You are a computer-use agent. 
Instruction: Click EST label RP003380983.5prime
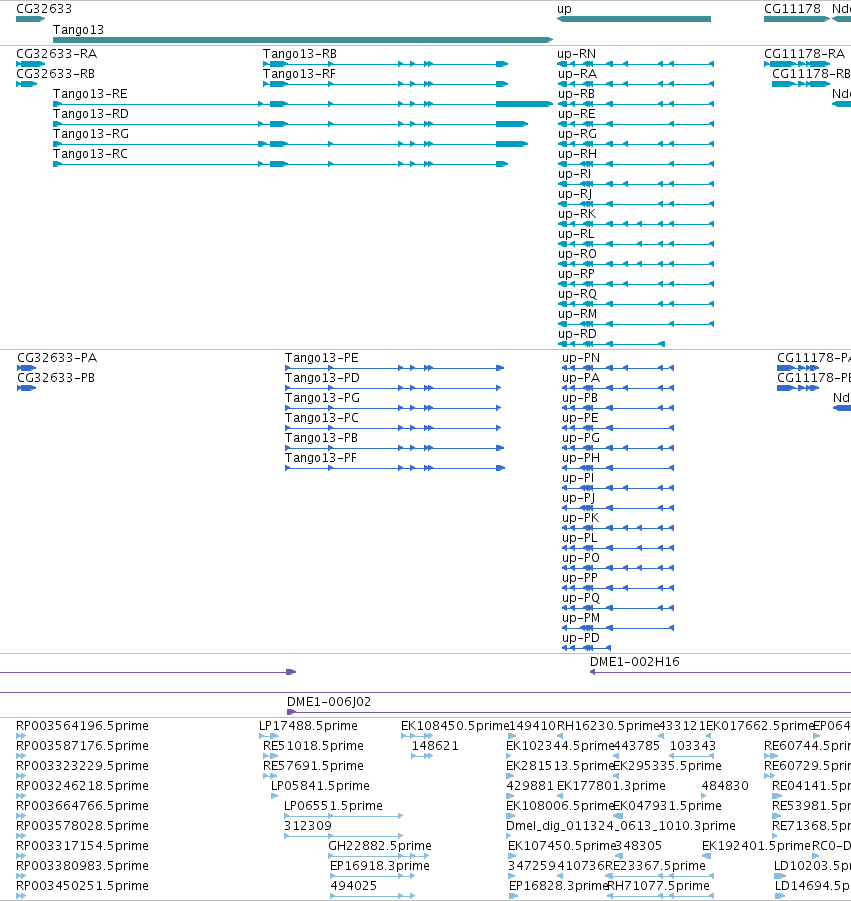[x=82, y=866]
